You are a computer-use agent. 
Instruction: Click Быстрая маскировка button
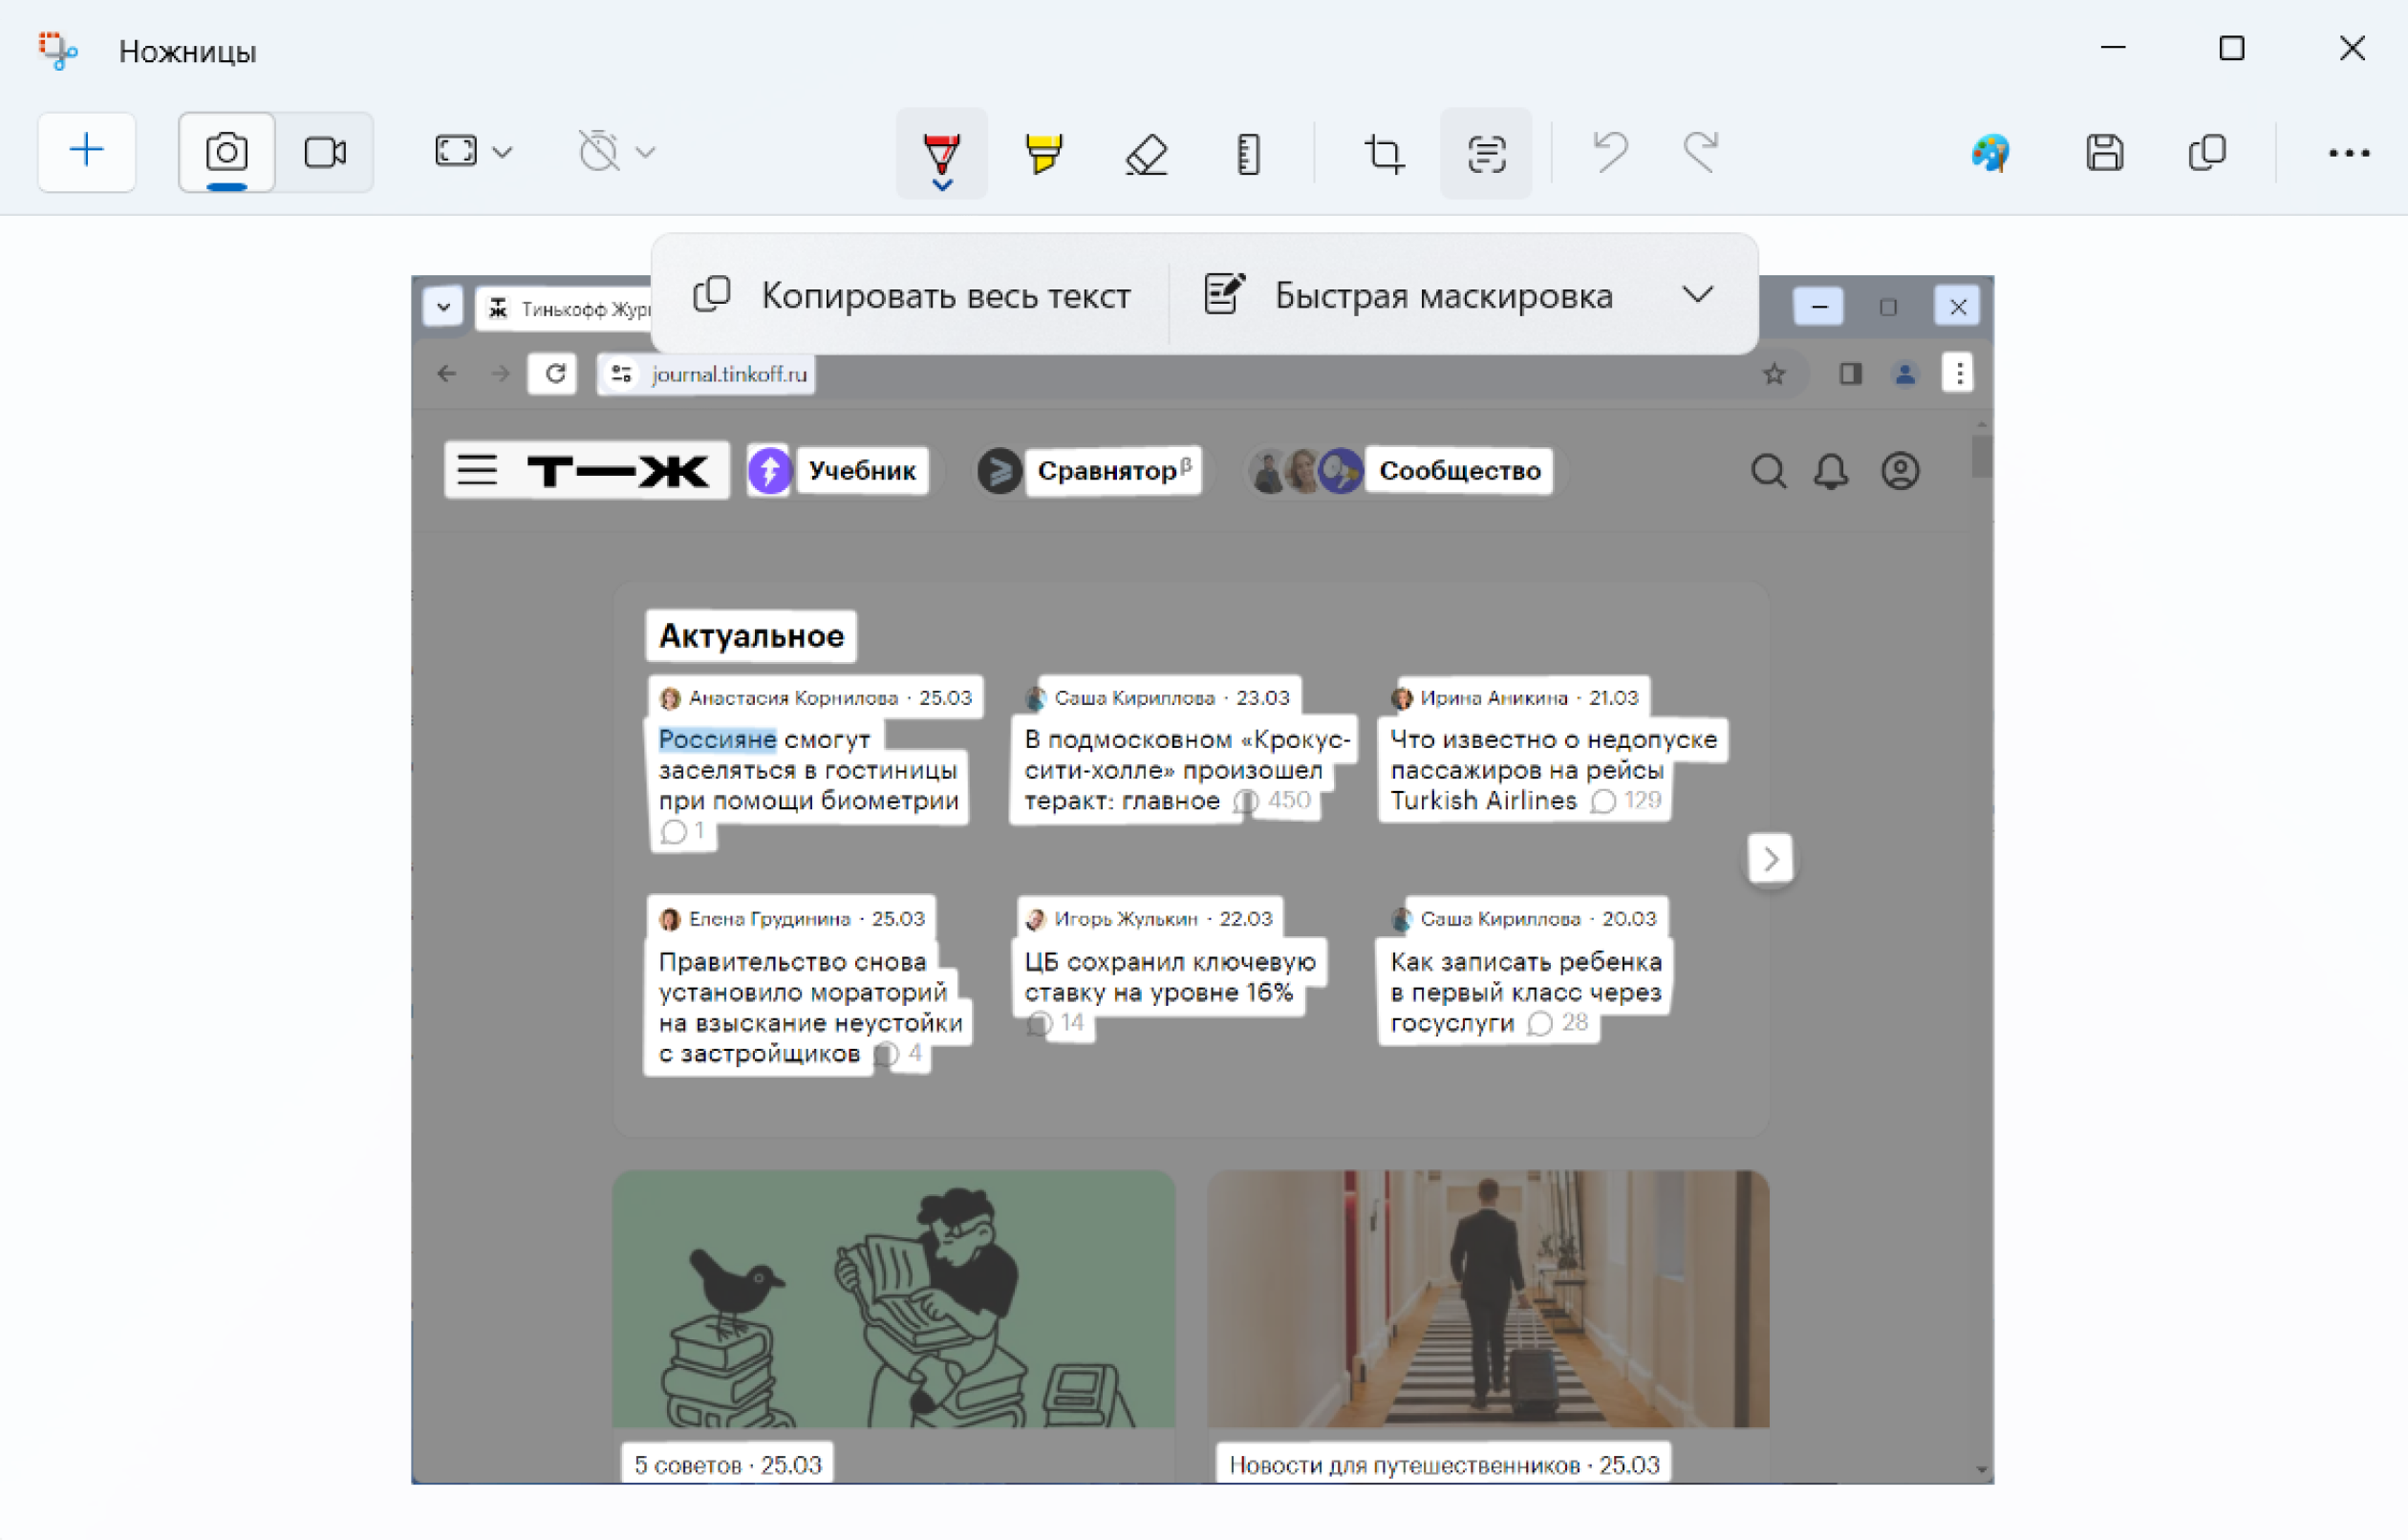pyautogui.click(x=1410, y=295)
